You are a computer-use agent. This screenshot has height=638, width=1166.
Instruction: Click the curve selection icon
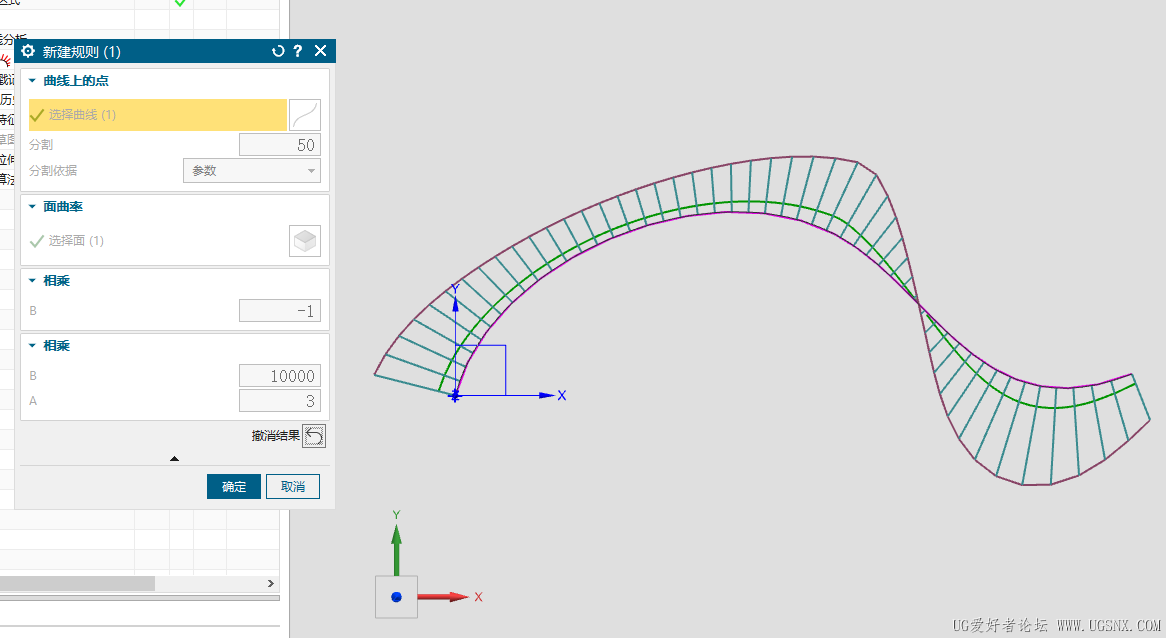(x=305, y=115)
